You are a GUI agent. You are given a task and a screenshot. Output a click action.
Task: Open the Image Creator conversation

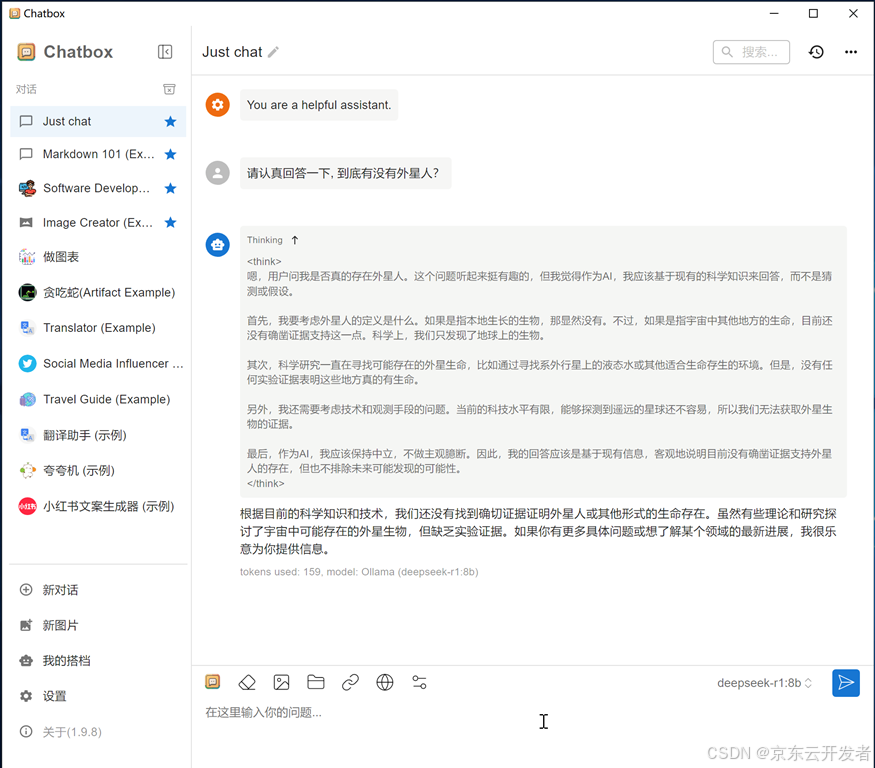[x=98, y=223]
